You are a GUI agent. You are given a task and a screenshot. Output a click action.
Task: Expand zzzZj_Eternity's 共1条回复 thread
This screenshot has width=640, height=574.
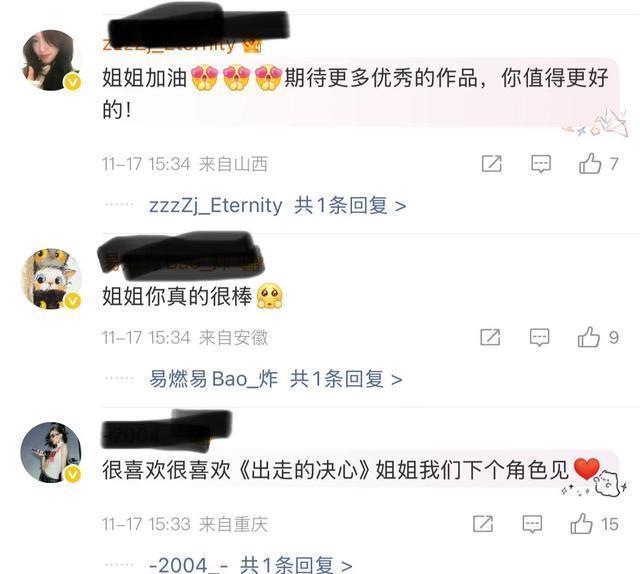(350, 205)
